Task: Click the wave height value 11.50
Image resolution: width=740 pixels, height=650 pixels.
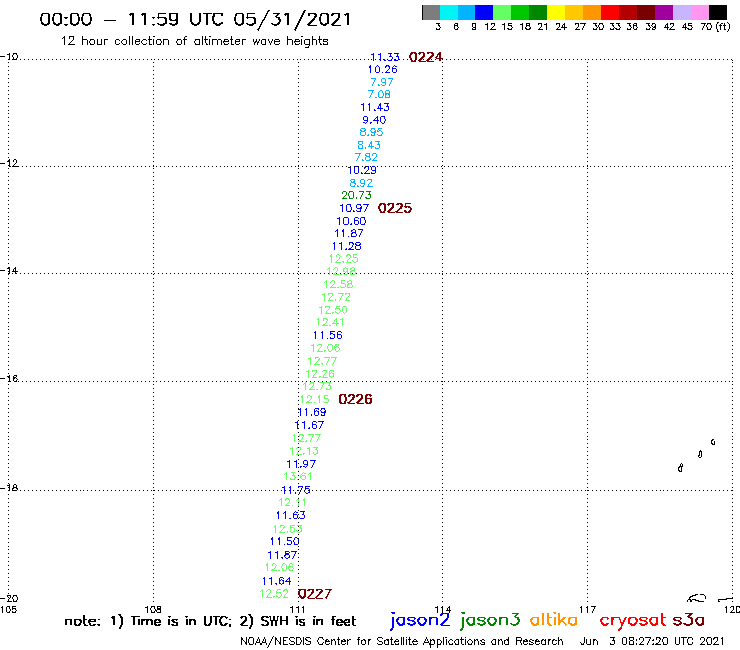Action: (285, 541)
